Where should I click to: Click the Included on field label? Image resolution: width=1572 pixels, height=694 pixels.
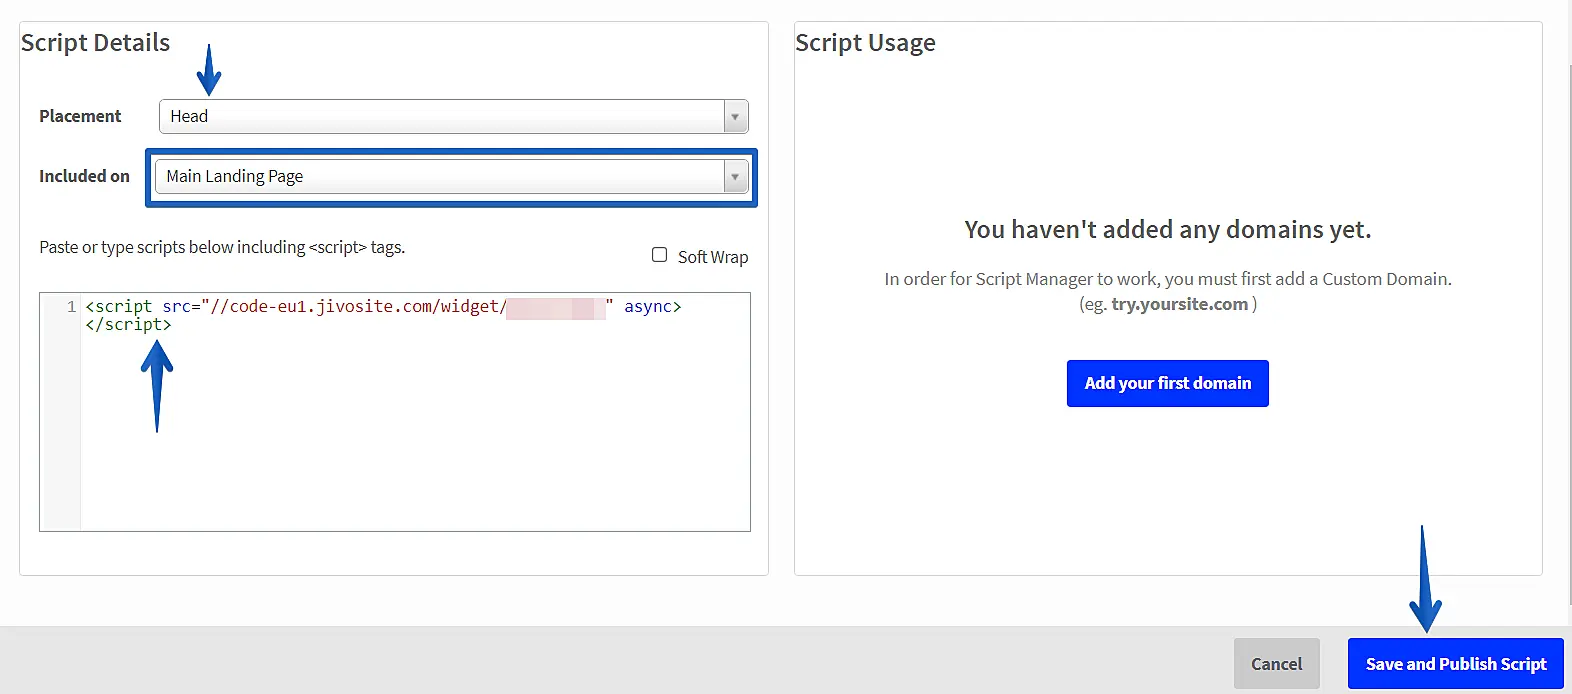[x=84, y=176]
